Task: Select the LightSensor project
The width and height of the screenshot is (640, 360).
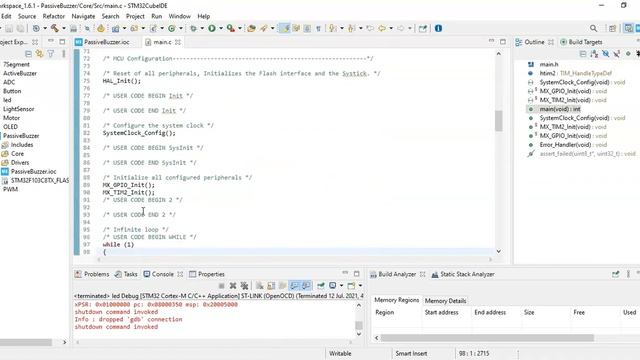Action: pyautogui.click(x=19, y=109)
